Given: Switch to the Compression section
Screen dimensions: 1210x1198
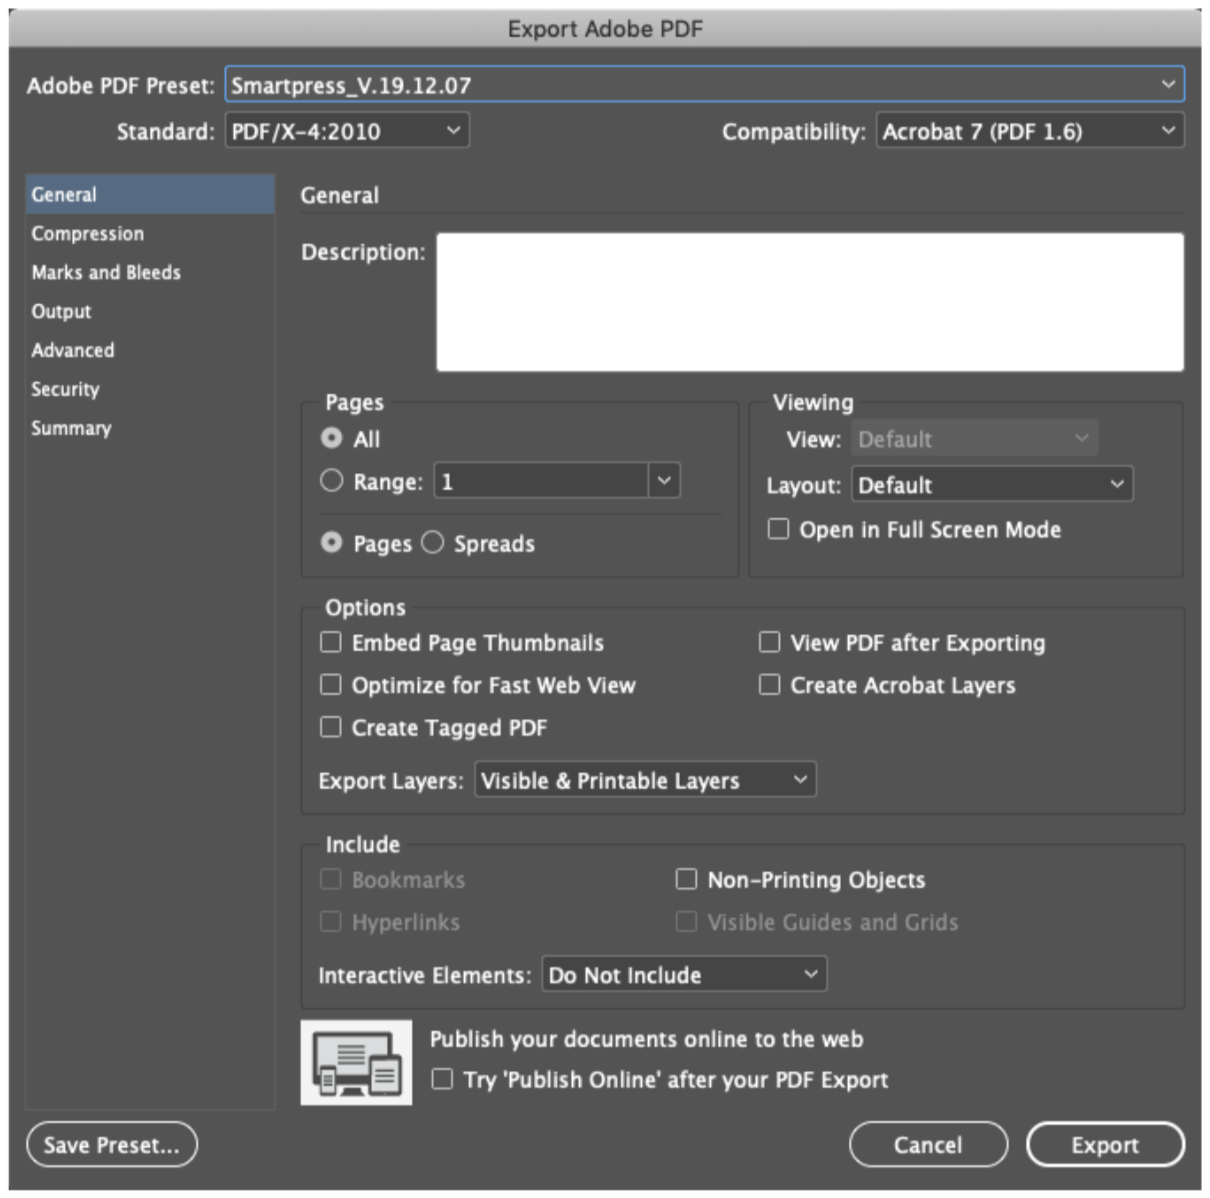Looking at the screenshot, I should tap(88, 233).
